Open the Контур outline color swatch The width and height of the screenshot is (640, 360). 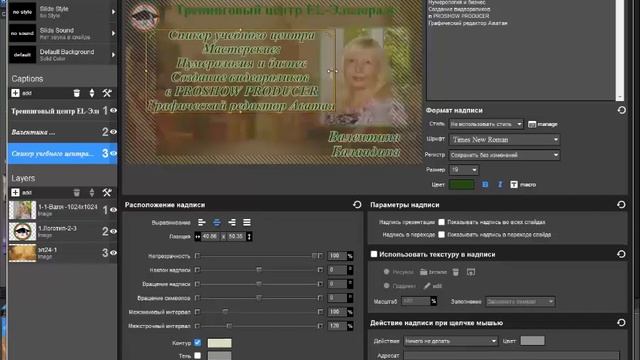click(x=220, y=343)
